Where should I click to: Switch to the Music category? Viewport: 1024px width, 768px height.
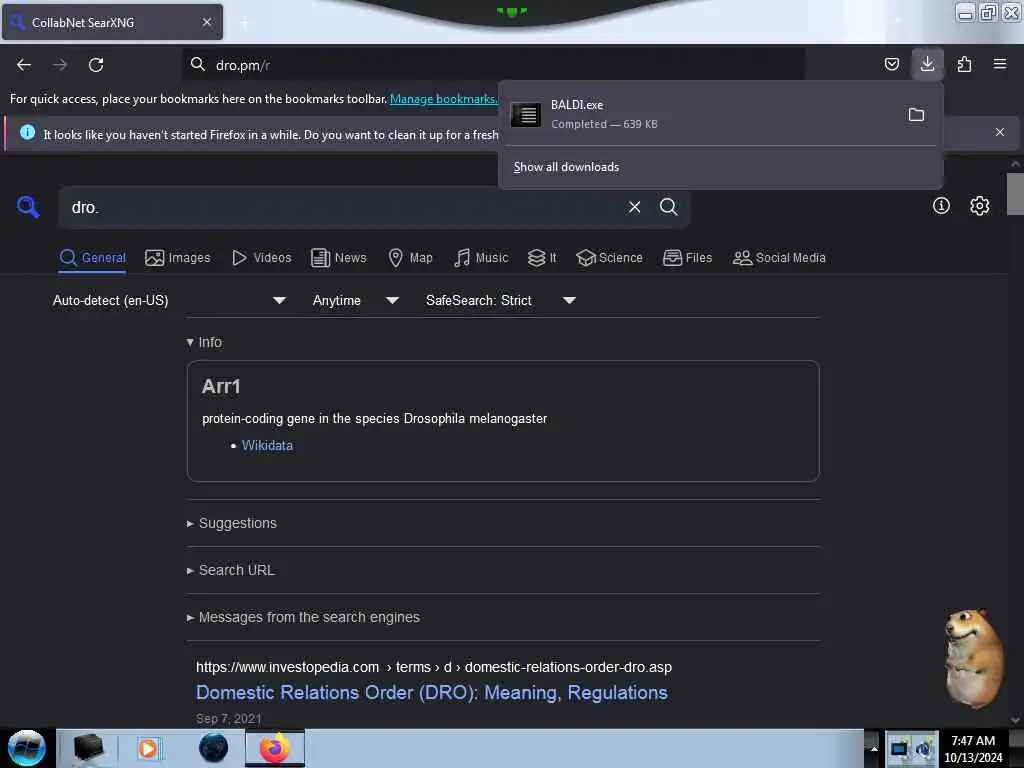pos(481,258)
